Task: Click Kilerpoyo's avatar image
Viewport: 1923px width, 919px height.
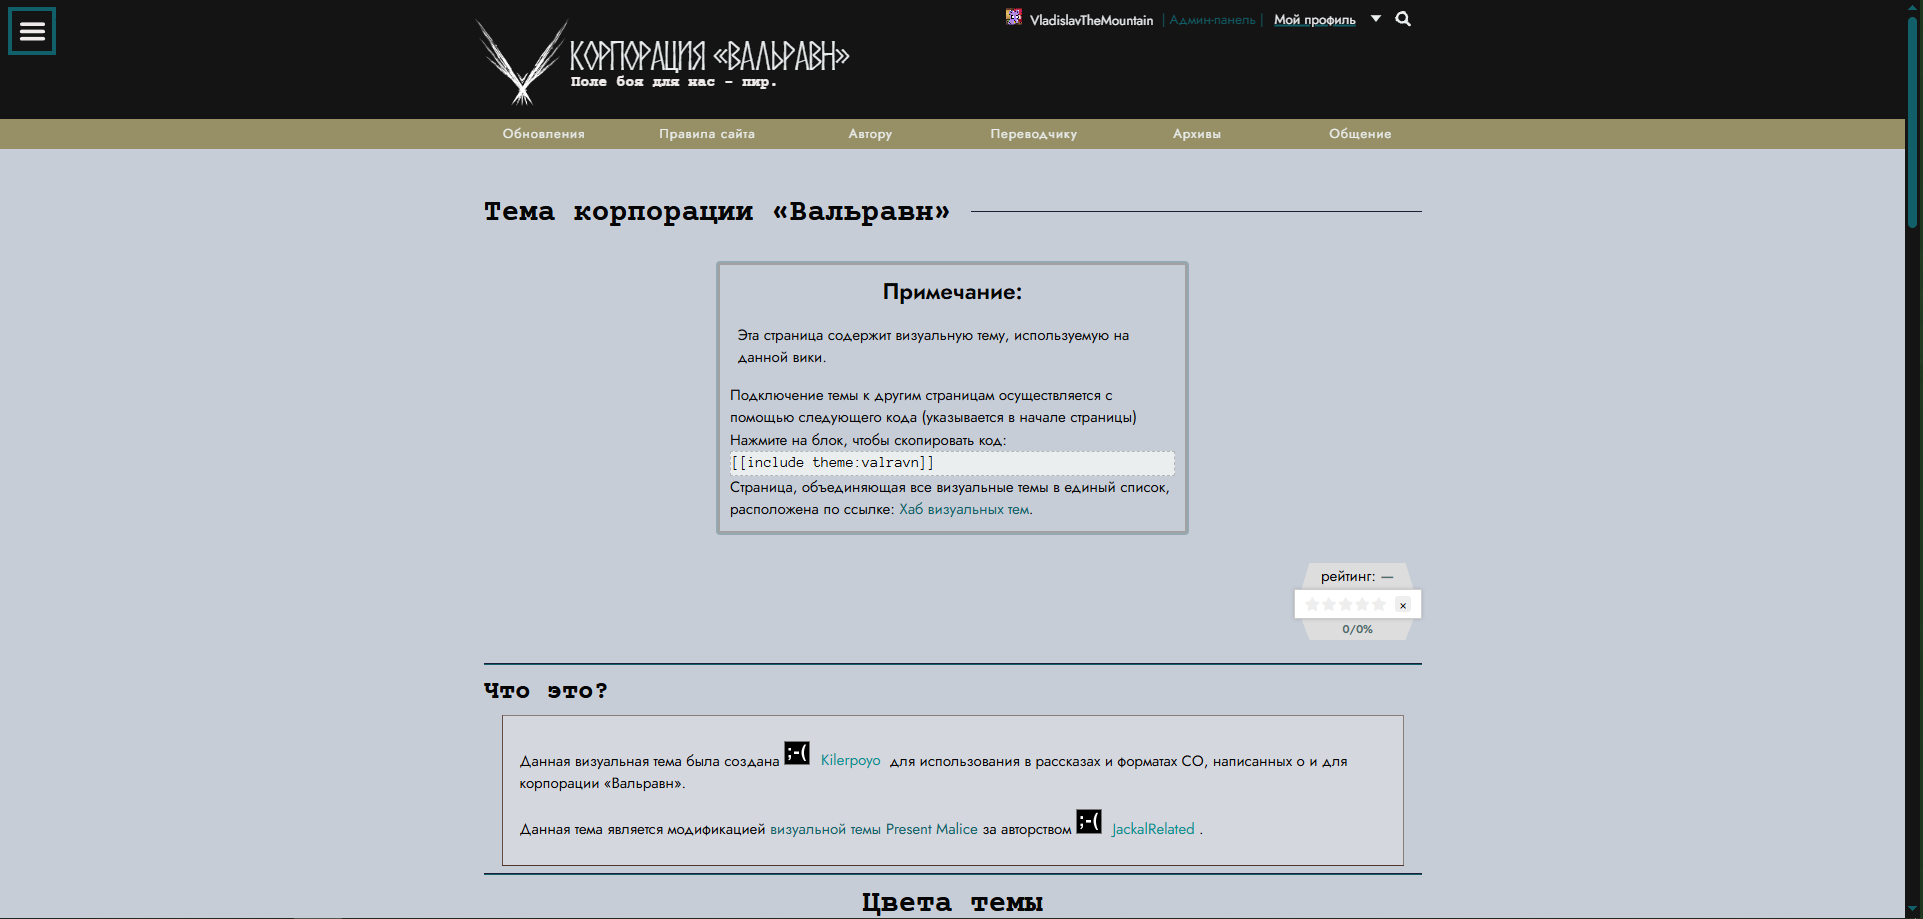Action: pos(797,753)
